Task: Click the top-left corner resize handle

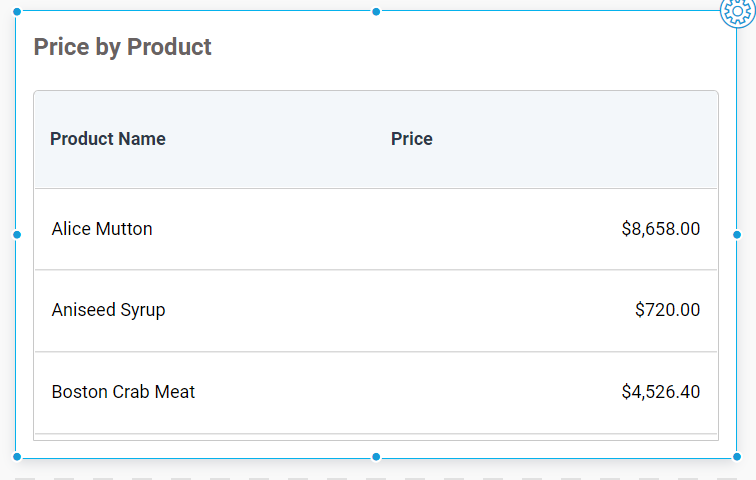Action: pos(17,11)
